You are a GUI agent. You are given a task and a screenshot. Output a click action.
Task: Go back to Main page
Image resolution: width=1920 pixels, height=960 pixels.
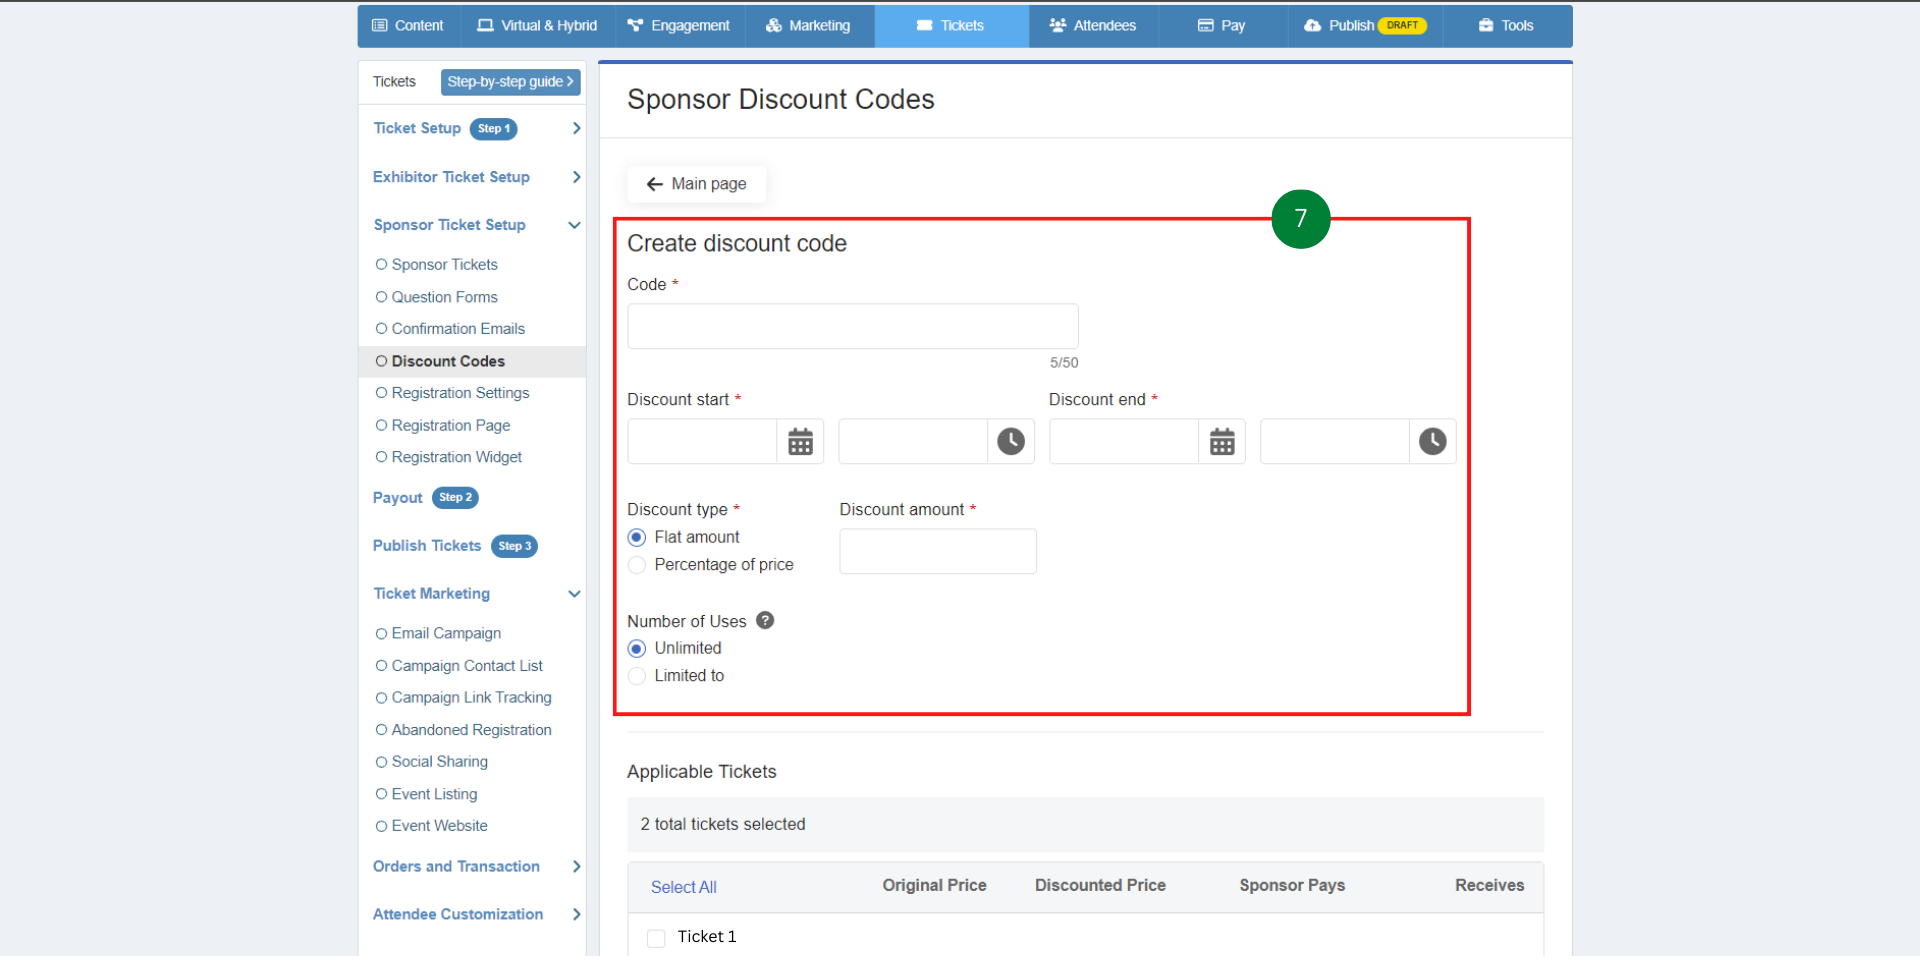click(x=696, y=184)
